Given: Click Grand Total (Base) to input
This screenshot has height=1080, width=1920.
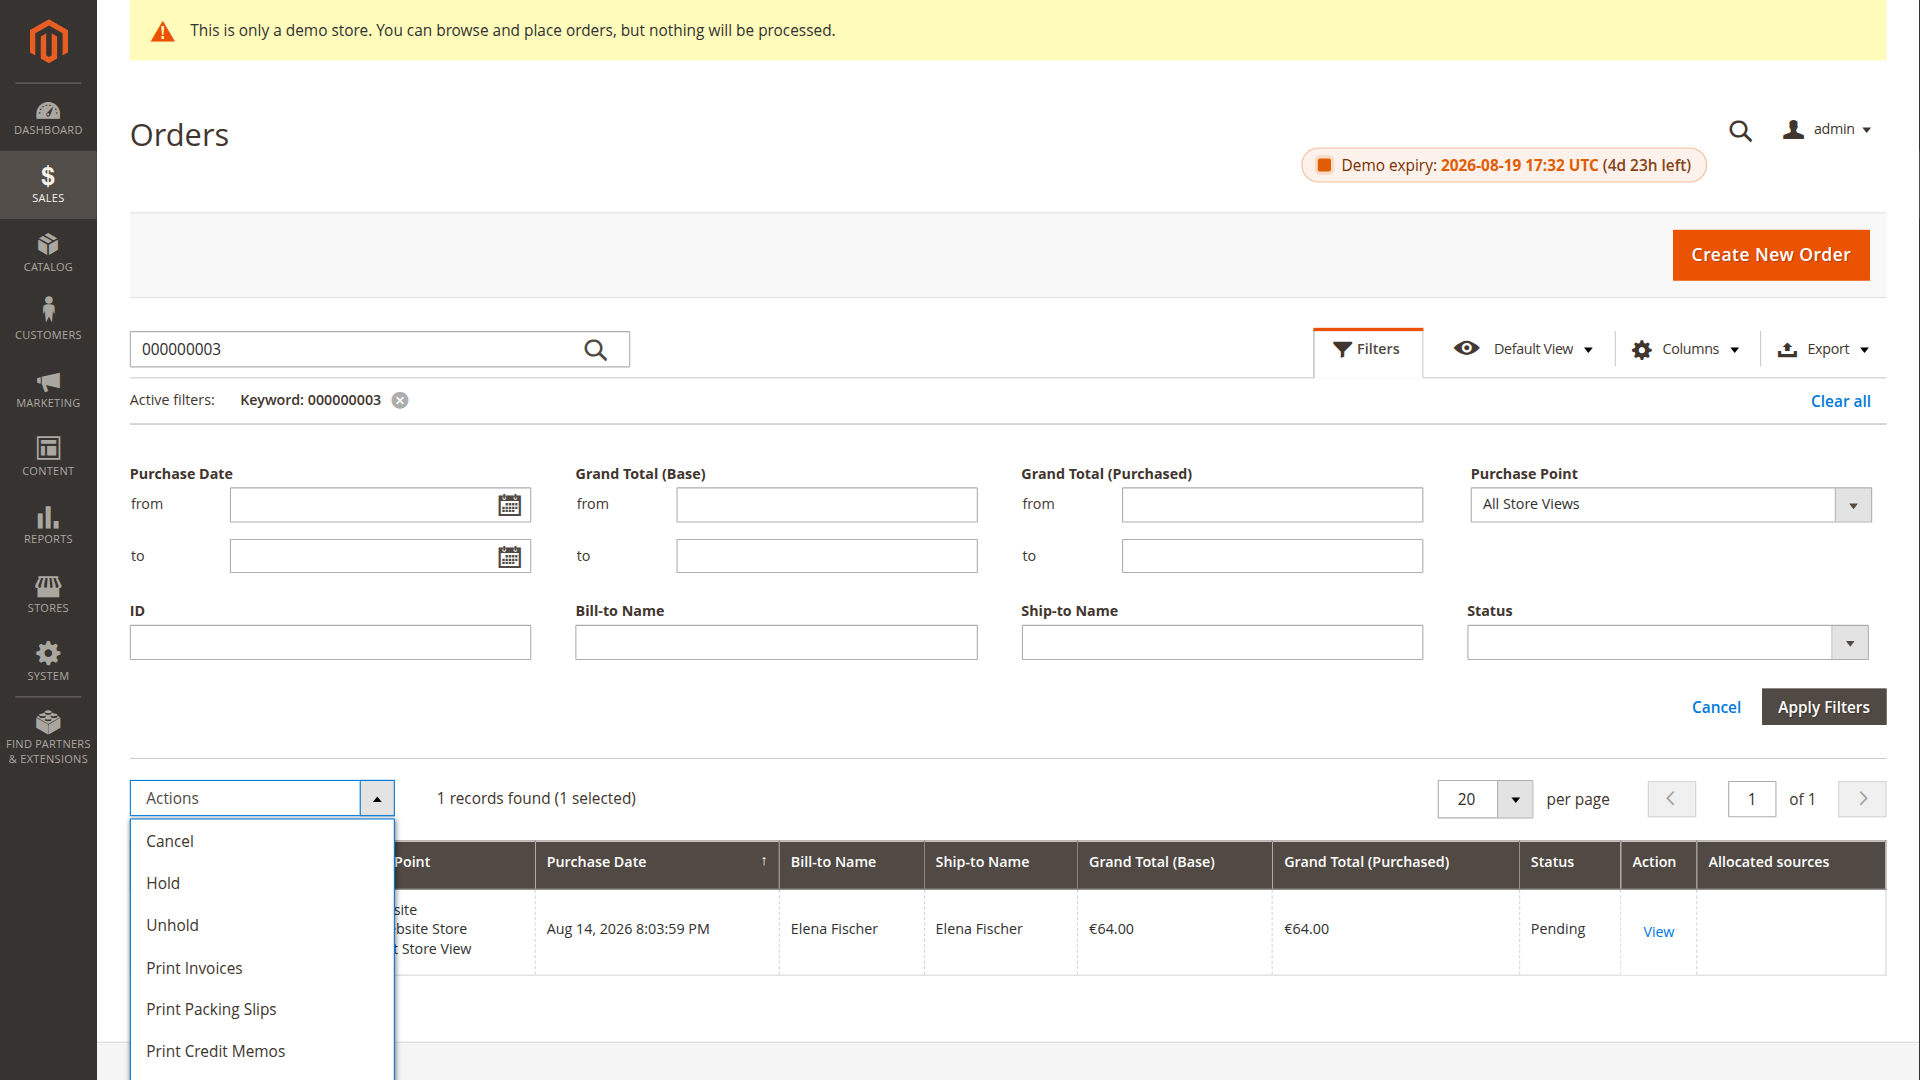Looking at the screenshot, I should point(827,557).
